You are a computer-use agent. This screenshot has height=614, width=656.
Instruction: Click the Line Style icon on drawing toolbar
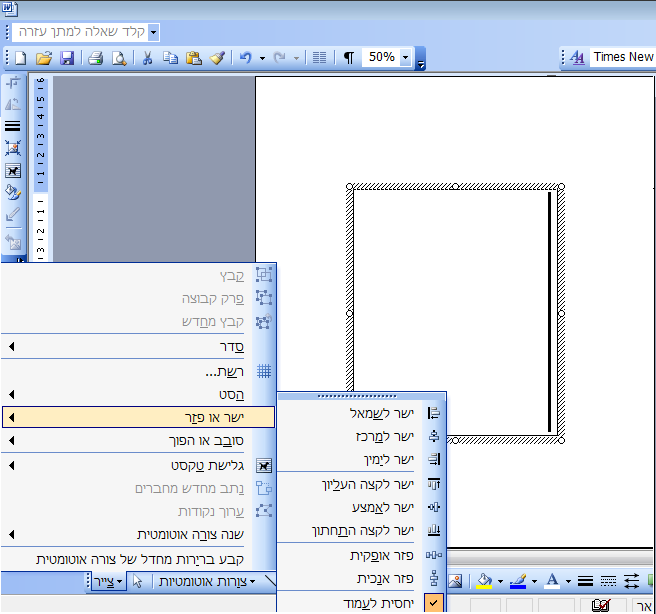pyautogui.click(x=585, y=581)
